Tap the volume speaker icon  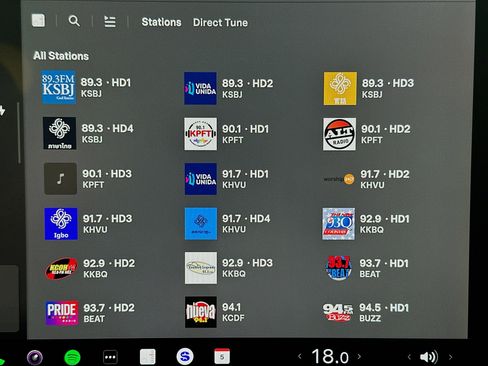429,357
